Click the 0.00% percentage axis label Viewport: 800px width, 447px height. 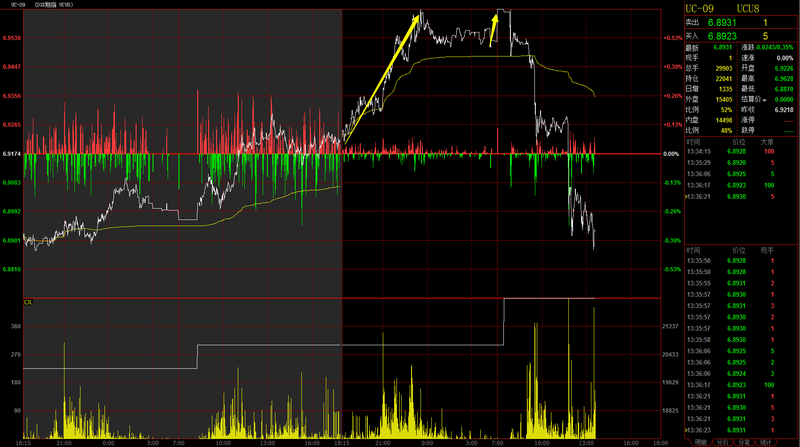click(671, 154)
